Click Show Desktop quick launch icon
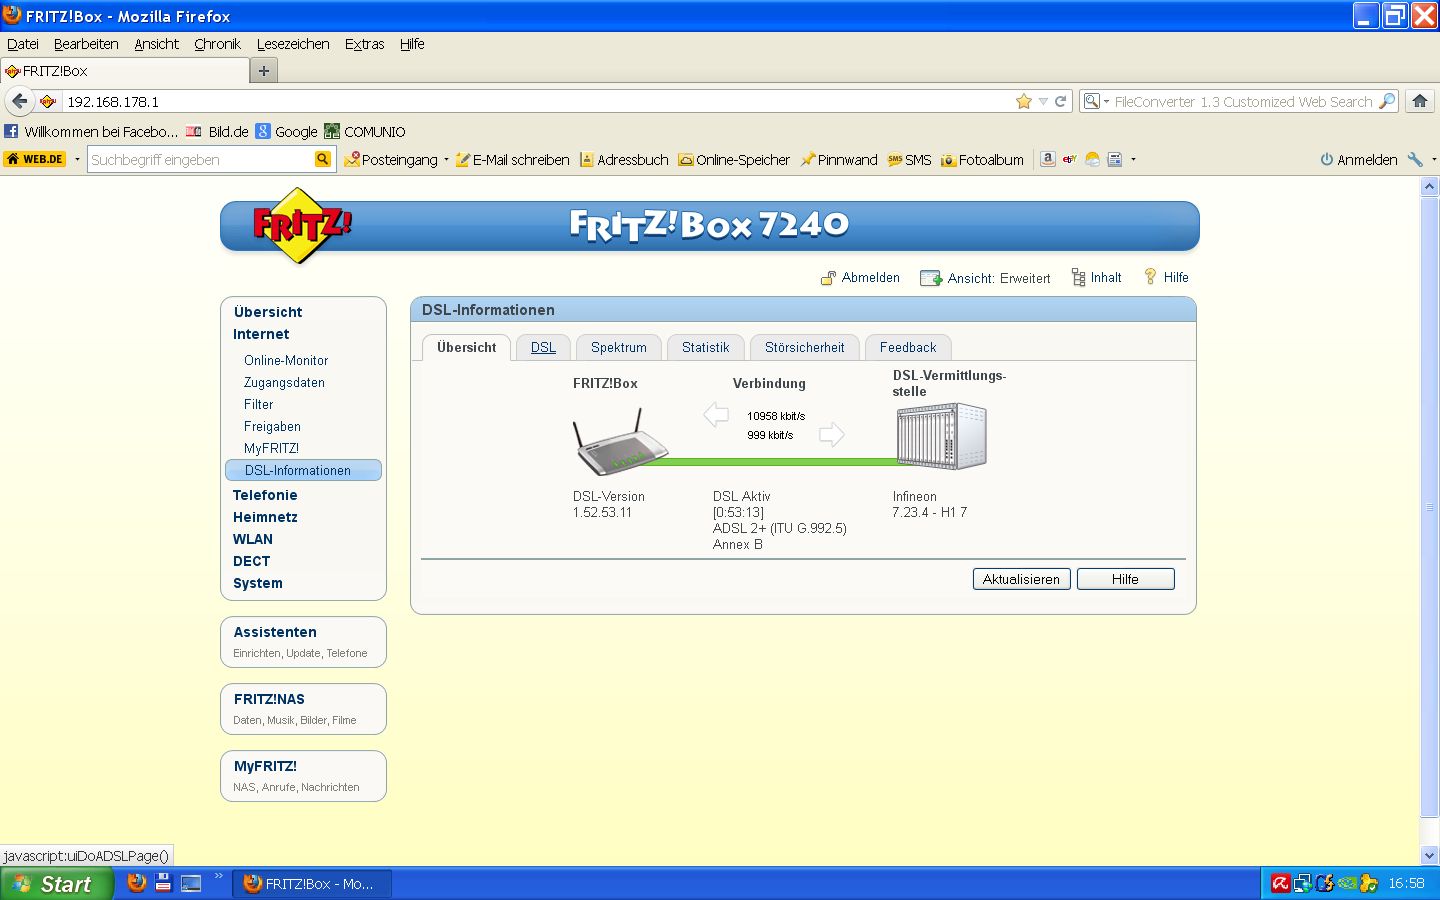 point(191,883)
